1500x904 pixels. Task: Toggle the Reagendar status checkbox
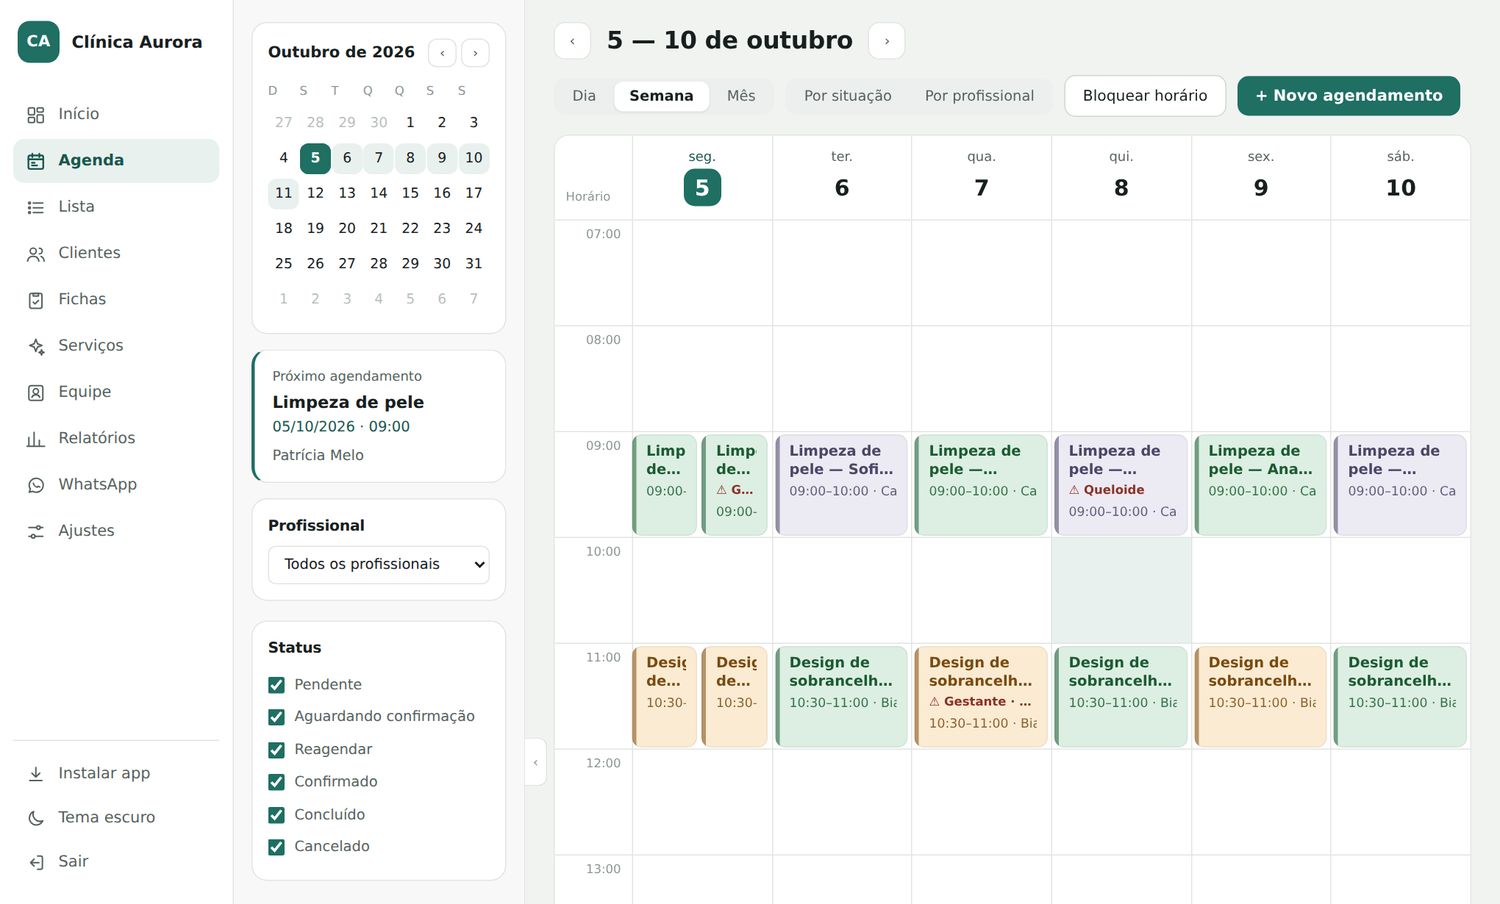click(x=277, y=750)
